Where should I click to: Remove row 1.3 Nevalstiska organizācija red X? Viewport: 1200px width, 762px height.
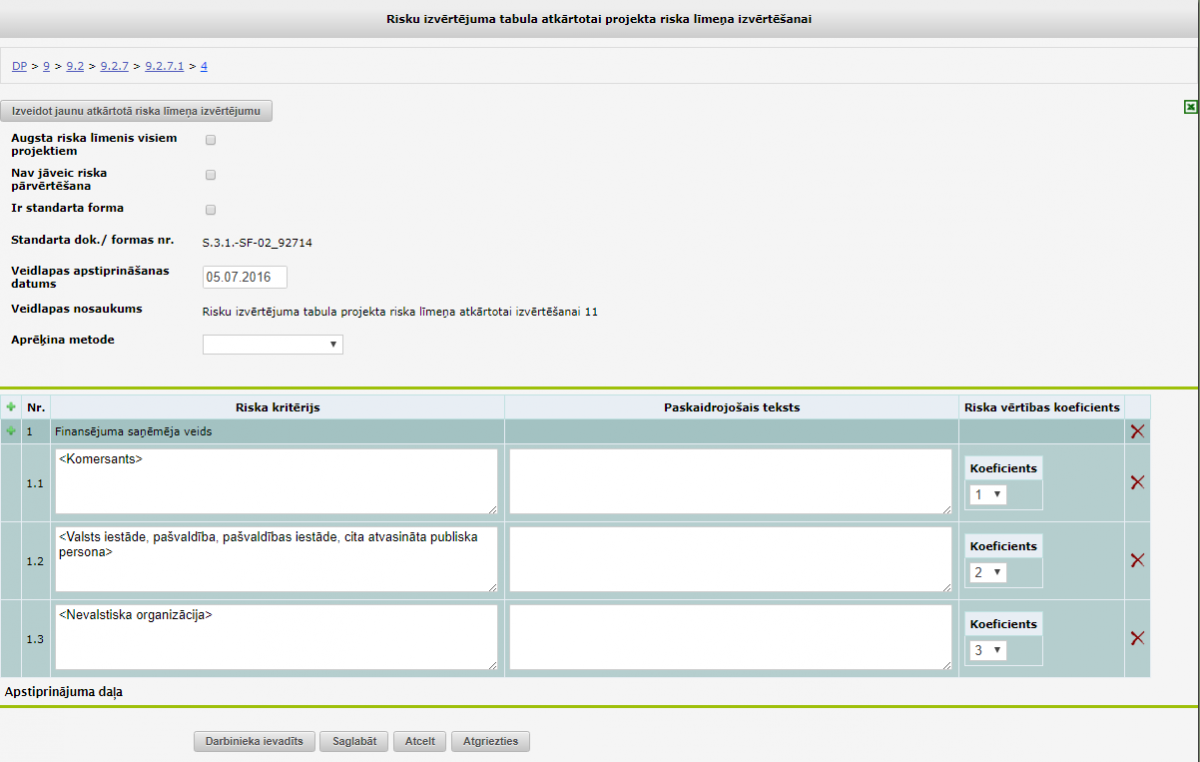pos(1137,638)
